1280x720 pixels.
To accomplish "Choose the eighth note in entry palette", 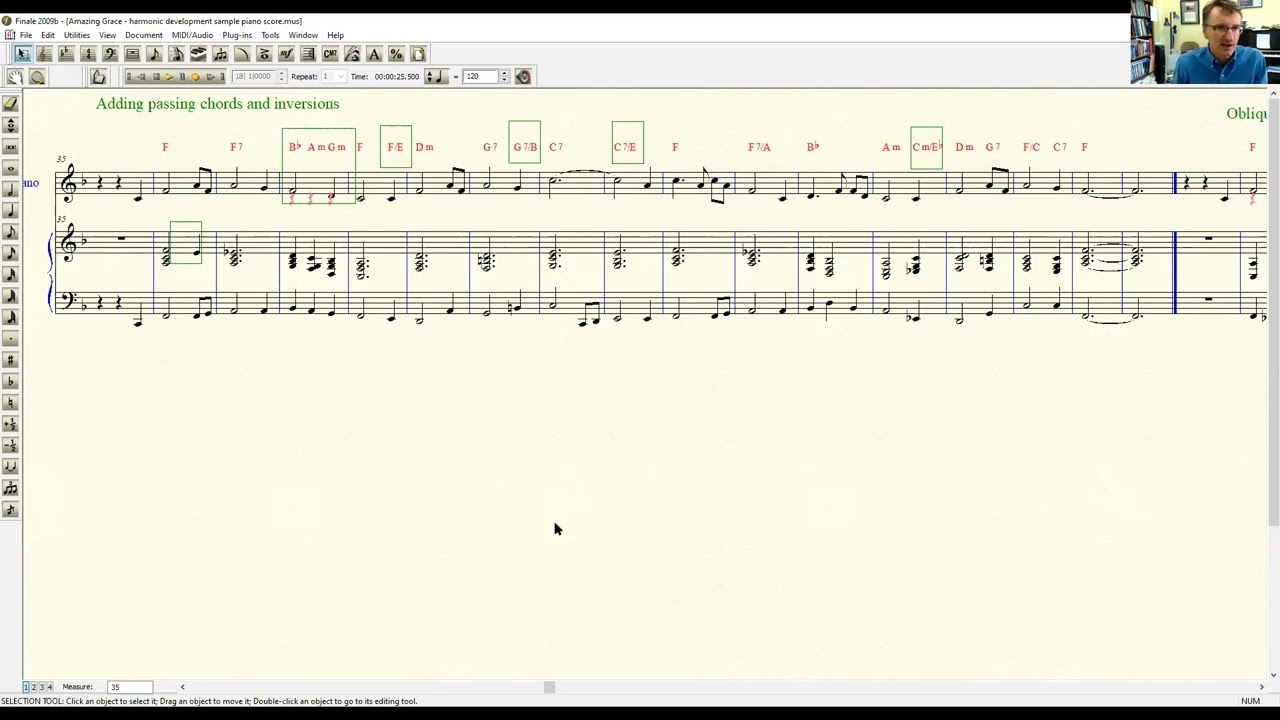I will 11,231.
